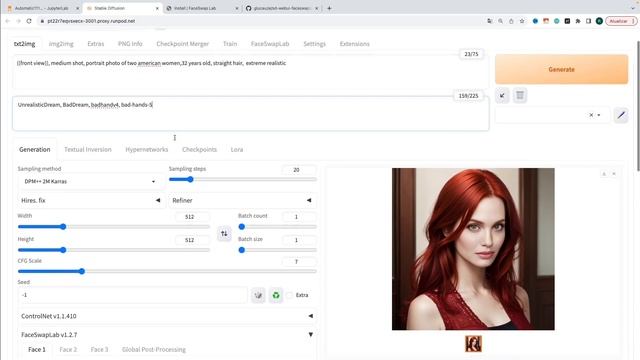Select the txt2img tab

click(x=24, y=44)
